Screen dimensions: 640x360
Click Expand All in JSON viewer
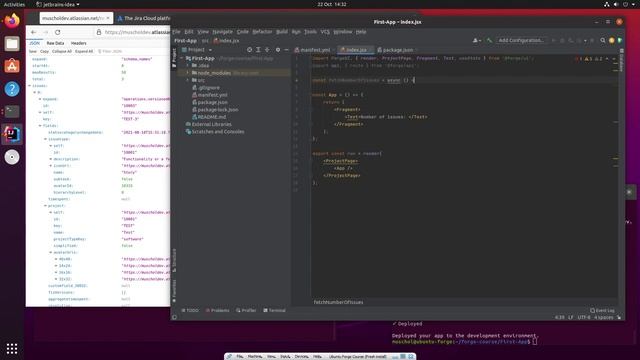tap(84, 51)
